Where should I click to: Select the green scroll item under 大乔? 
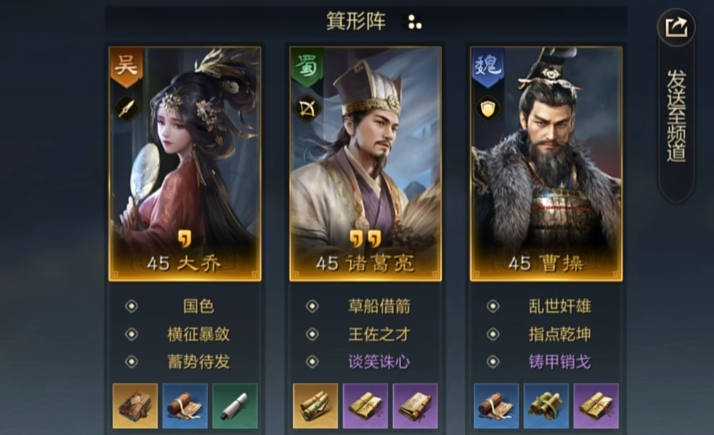click(235, 405)
